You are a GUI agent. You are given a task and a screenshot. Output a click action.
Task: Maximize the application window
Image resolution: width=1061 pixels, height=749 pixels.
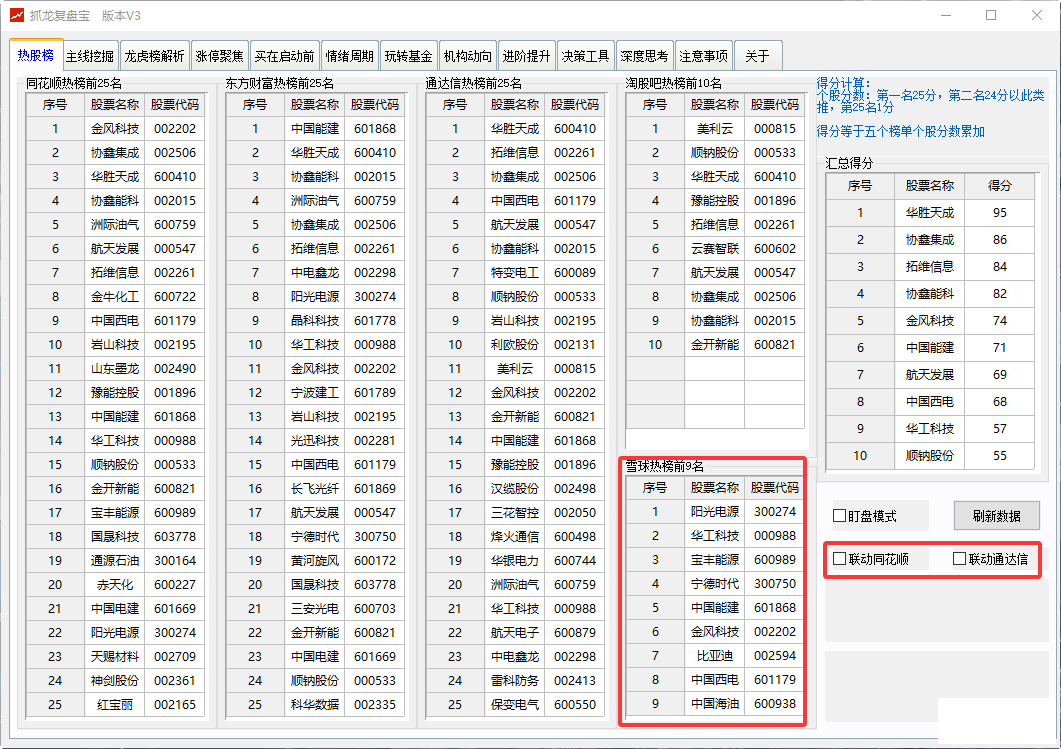[x=991, y=15]
